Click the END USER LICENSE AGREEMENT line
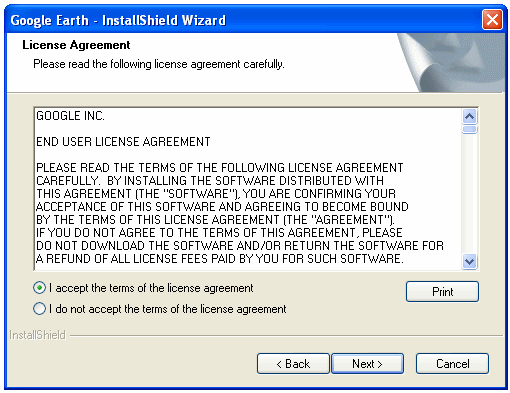 123,142
